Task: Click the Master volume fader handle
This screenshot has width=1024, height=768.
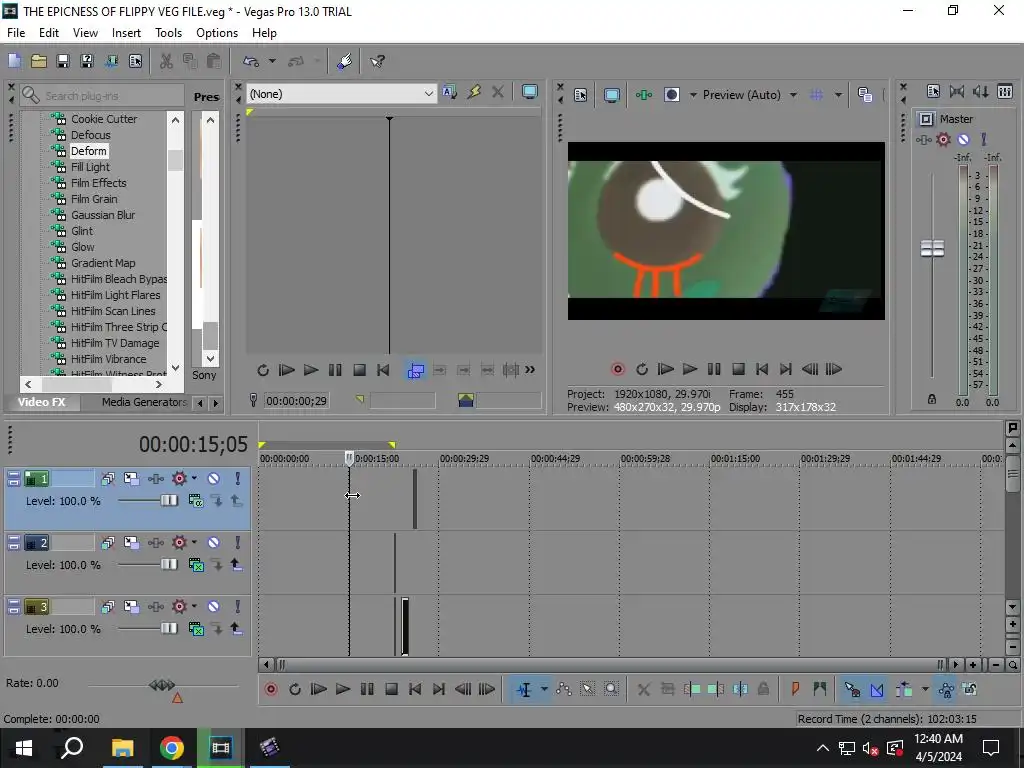Action: (932, 248)
